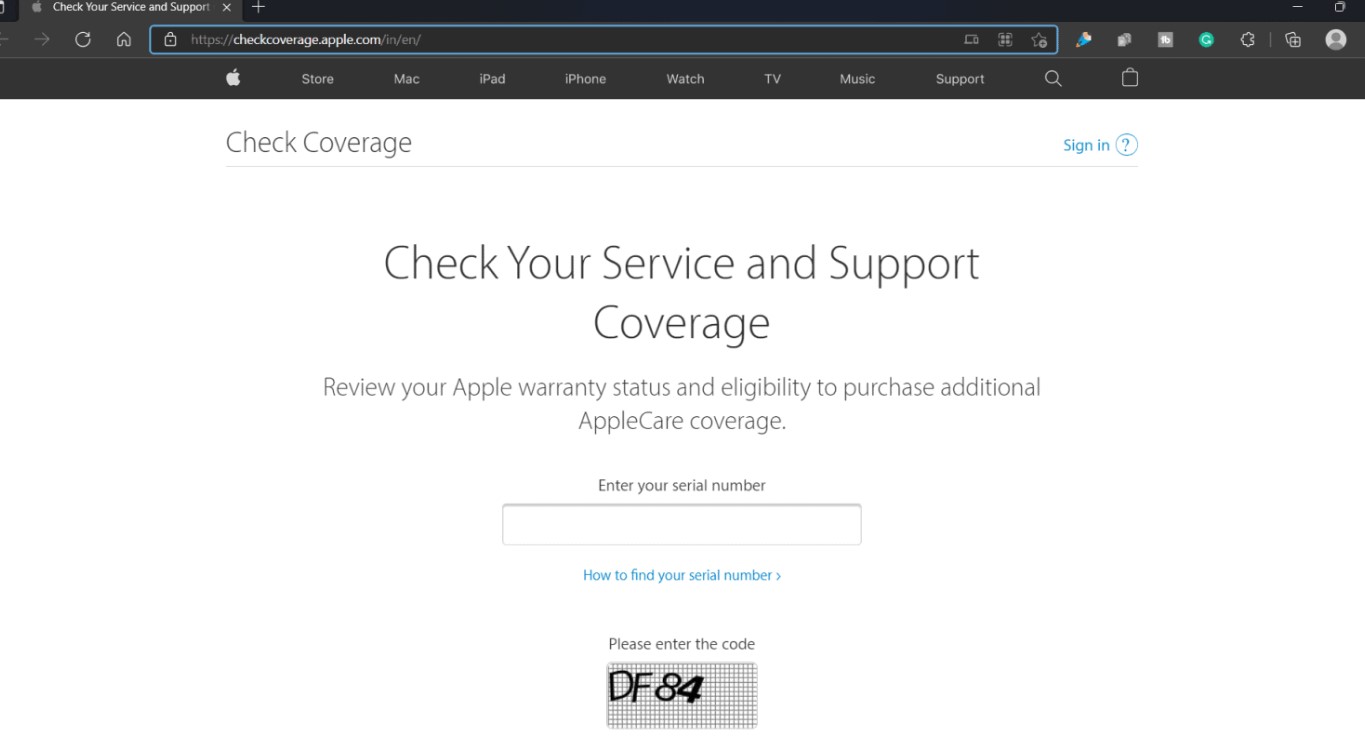This screenshot has width=1365, height=743.
Task: Open the search magnifier in Apple nav
Action: click(x=1053, y=78)
